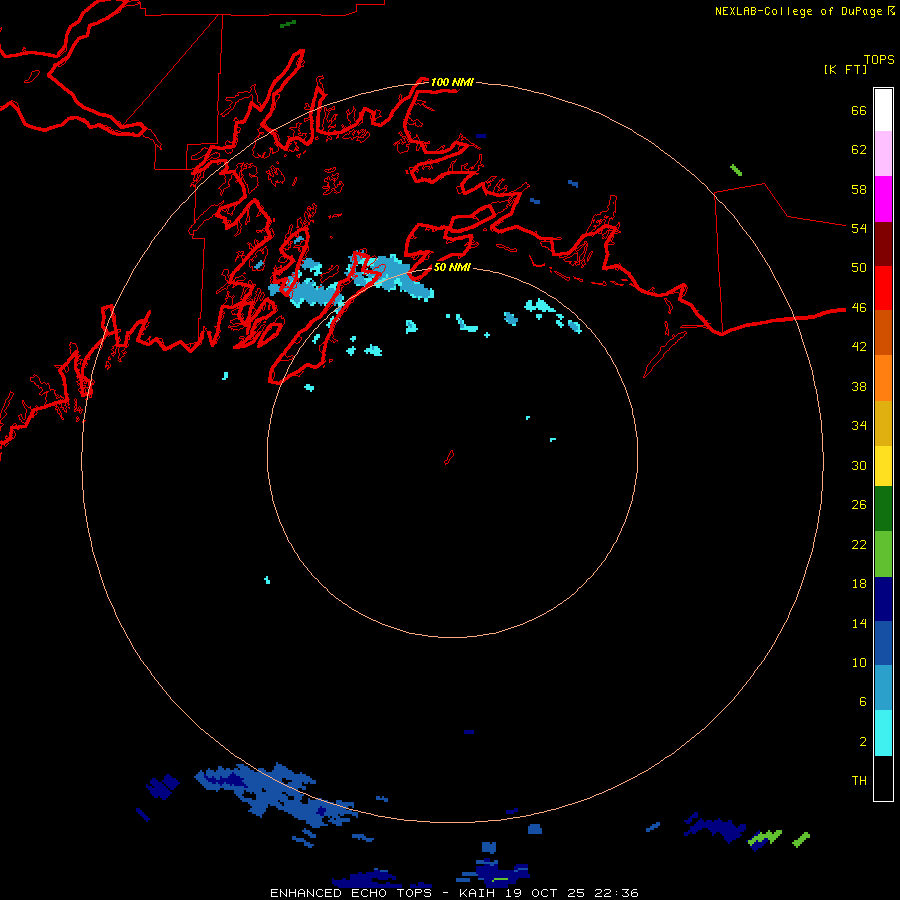Click the light pink legend swatch

pos(883,154)
